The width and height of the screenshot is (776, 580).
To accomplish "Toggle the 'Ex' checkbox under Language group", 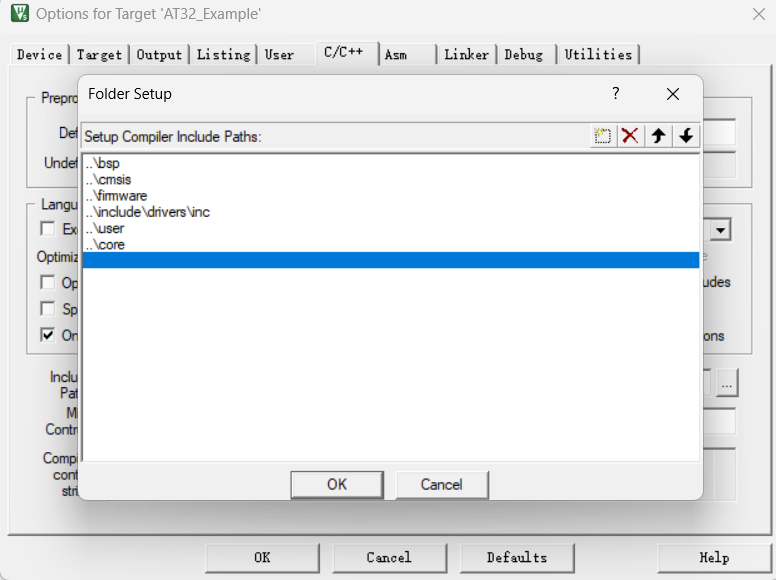I will coord(48,229).
